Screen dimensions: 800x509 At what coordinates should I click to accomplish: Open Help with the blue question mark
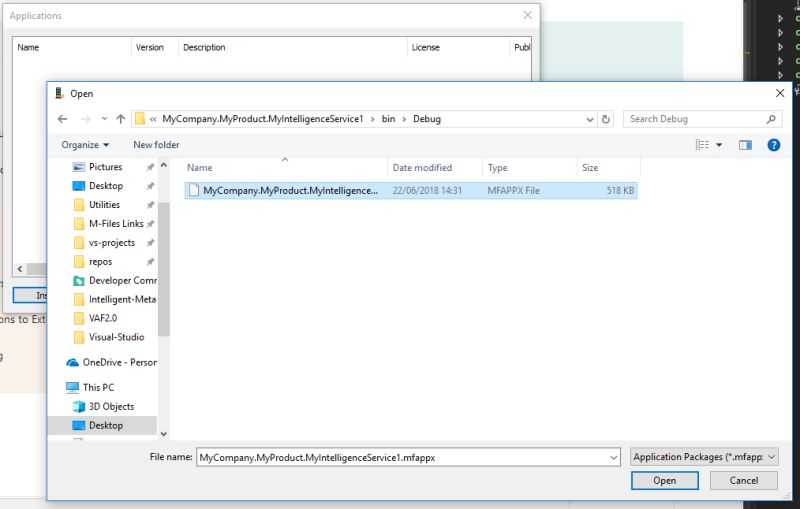click(773, 145)
